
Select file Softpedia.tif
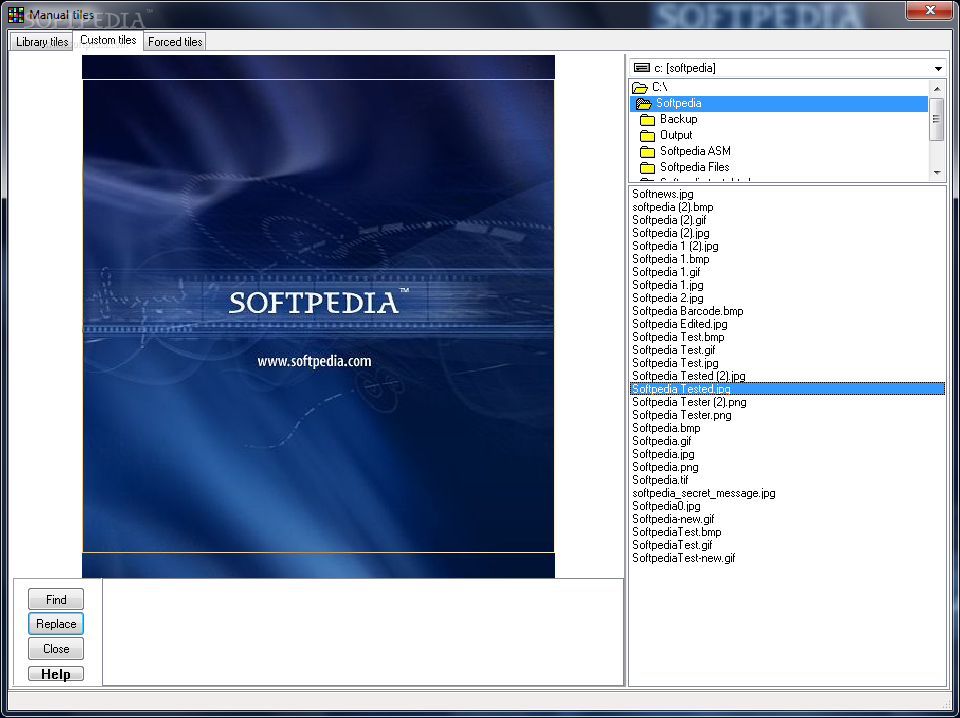point(660,480)
